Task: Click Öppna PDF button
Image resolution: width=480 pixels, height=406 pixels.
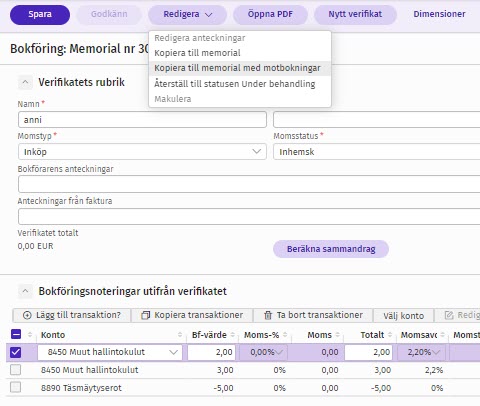Action: (x=270, y=14)
